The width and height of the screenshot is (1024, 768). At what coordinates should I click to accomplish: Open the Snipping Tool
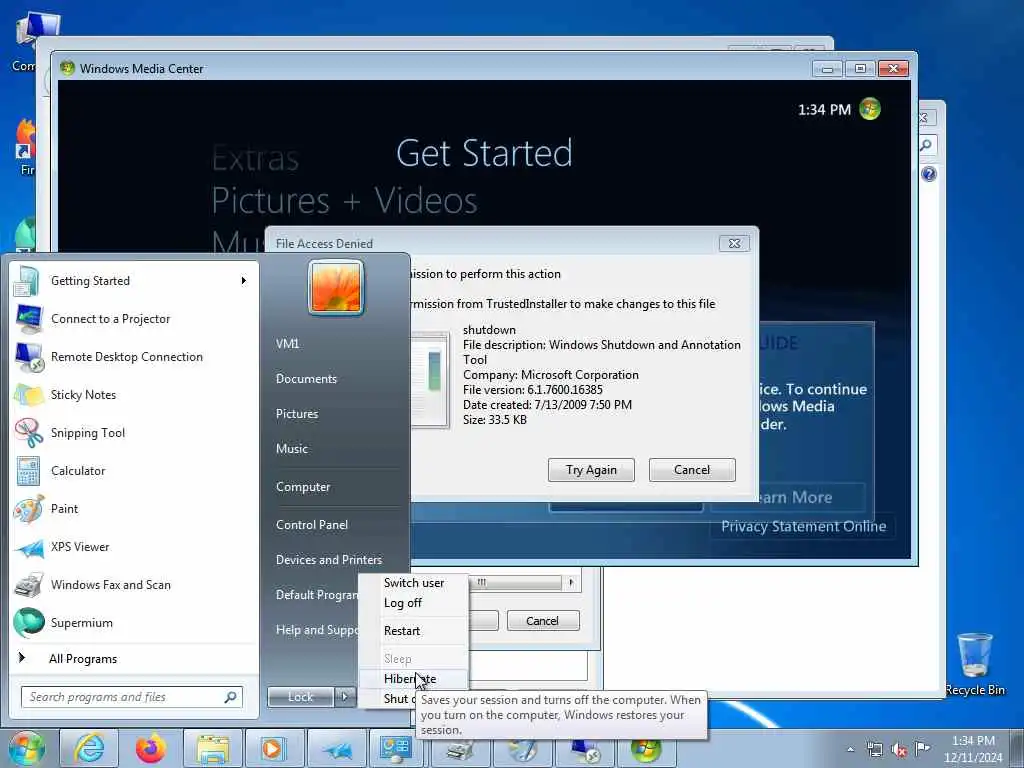(134, 432)
